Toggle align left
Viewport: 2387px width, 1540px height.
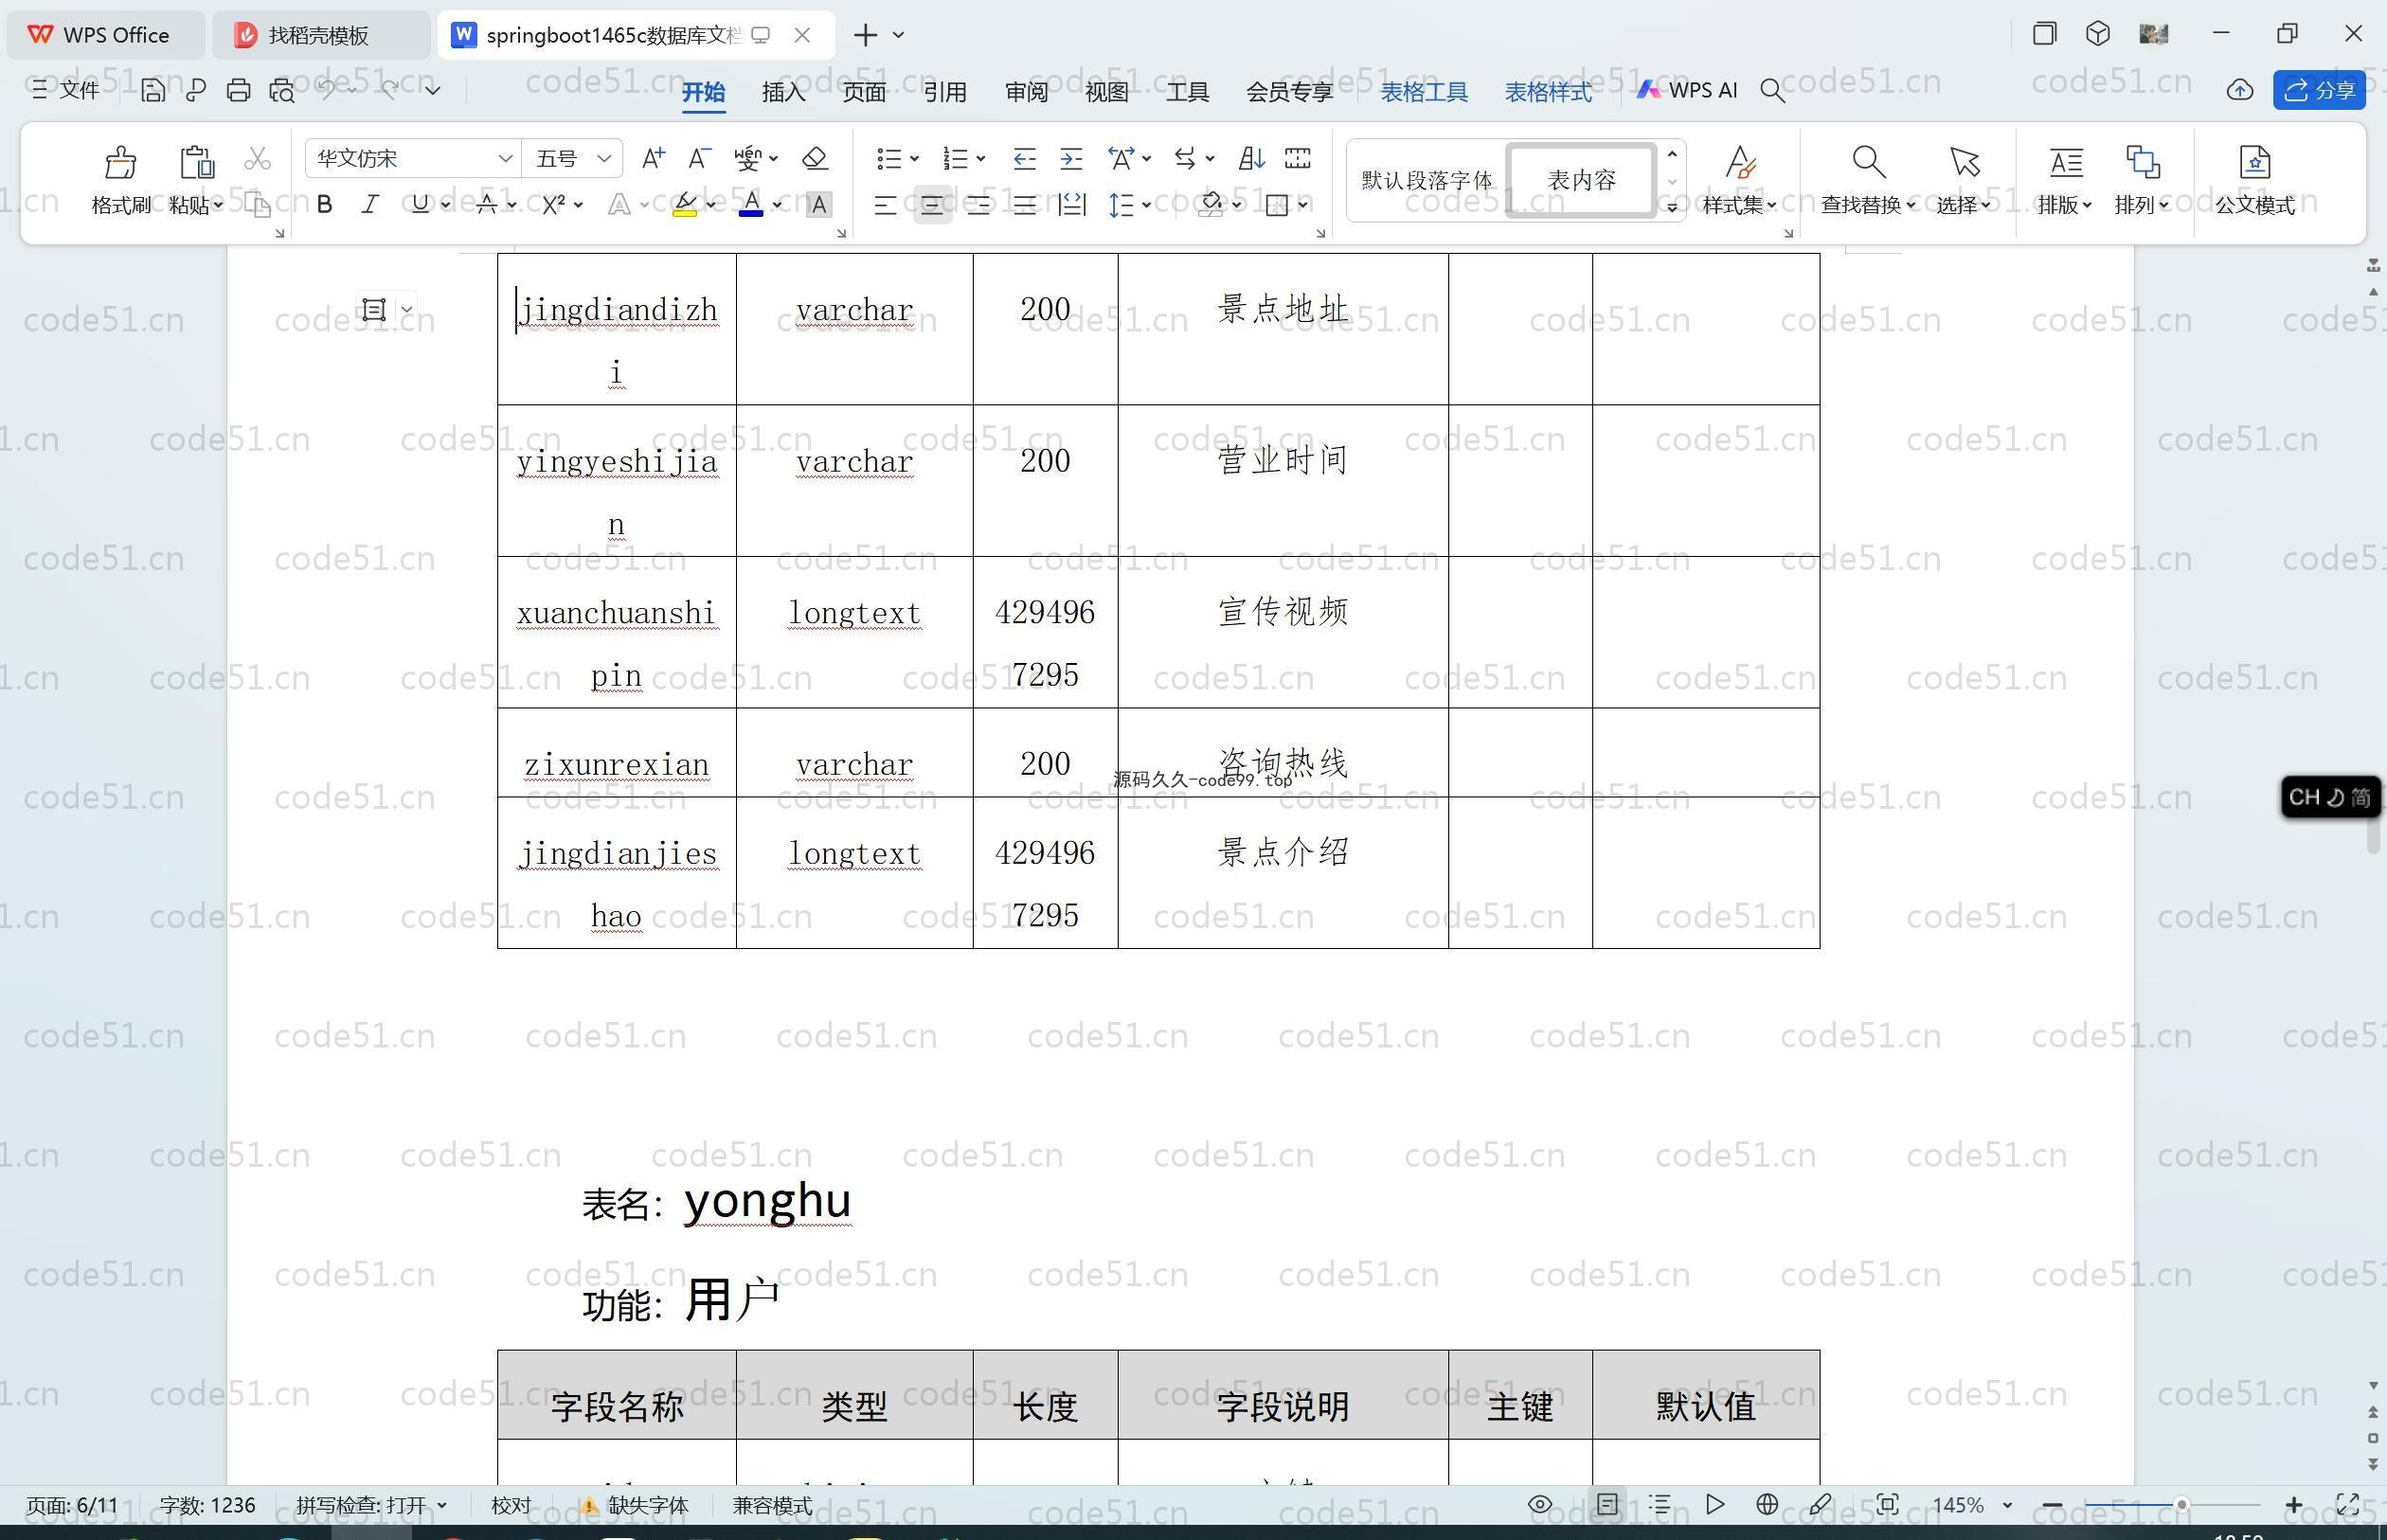(x=885, y=205)
